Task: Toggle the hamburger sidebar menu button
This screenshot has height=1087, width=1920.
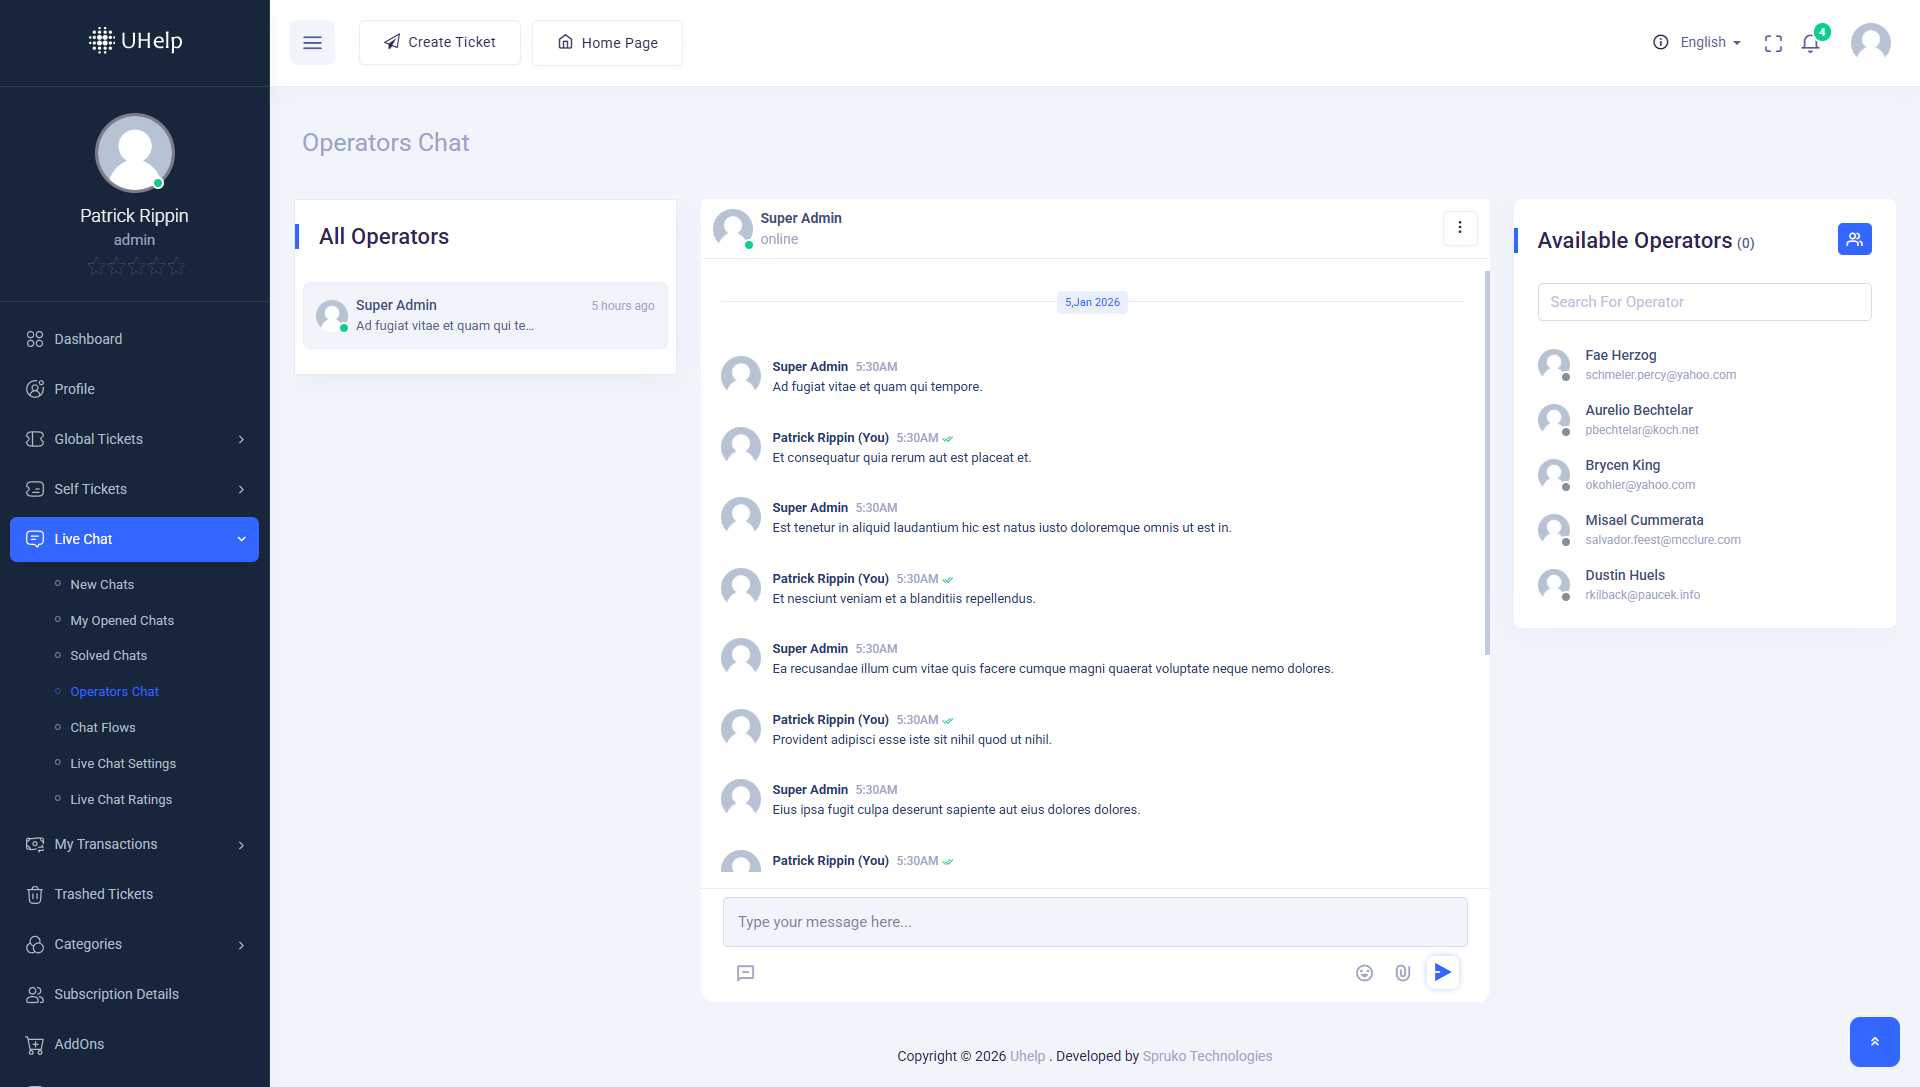Action: (x=312, y=43)
